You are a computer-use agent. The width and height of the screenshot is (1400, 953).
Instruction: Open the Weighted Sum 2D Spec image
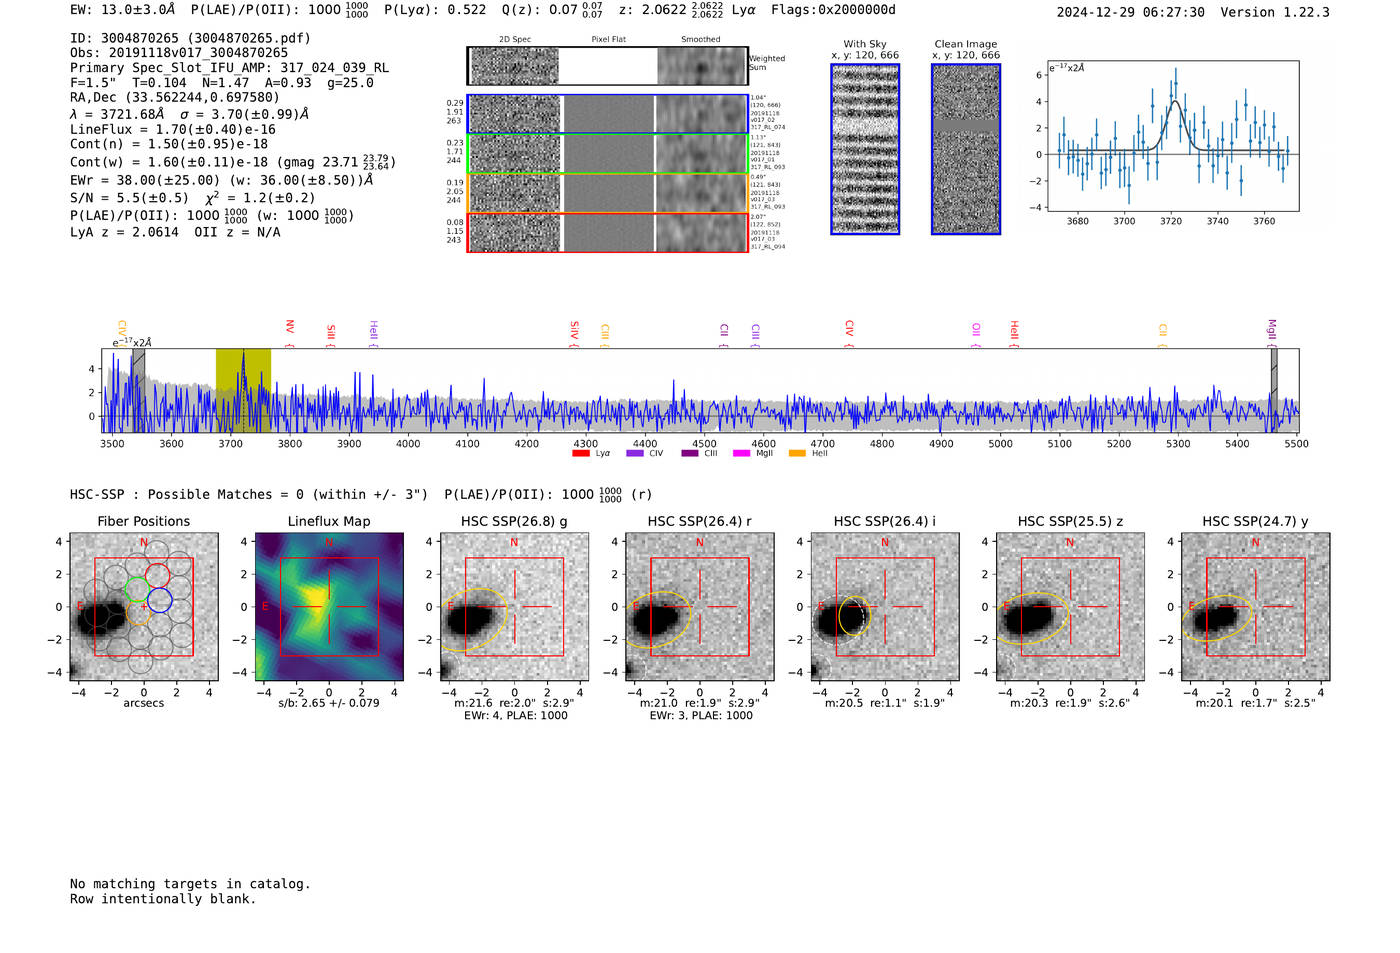pos(515,66)
